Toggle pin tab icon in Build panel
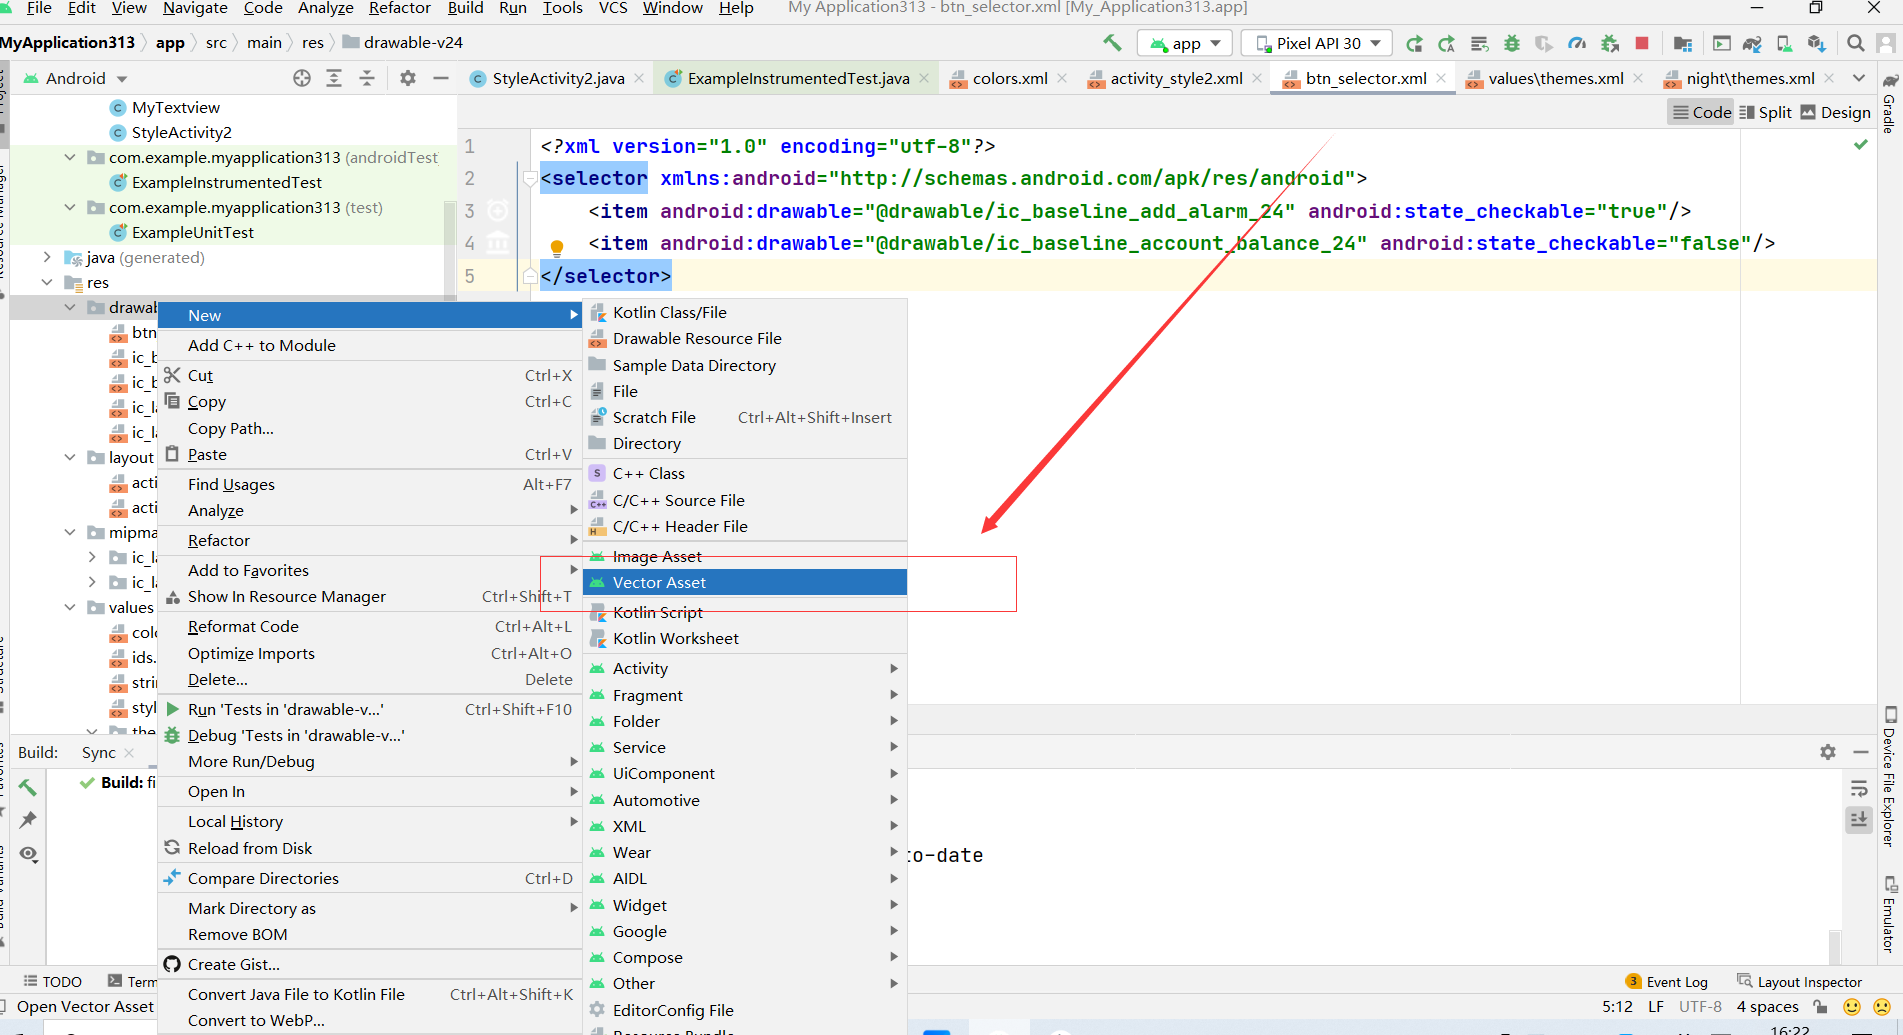Viewport: 1903px width, 1035px height. coord(28,820)
